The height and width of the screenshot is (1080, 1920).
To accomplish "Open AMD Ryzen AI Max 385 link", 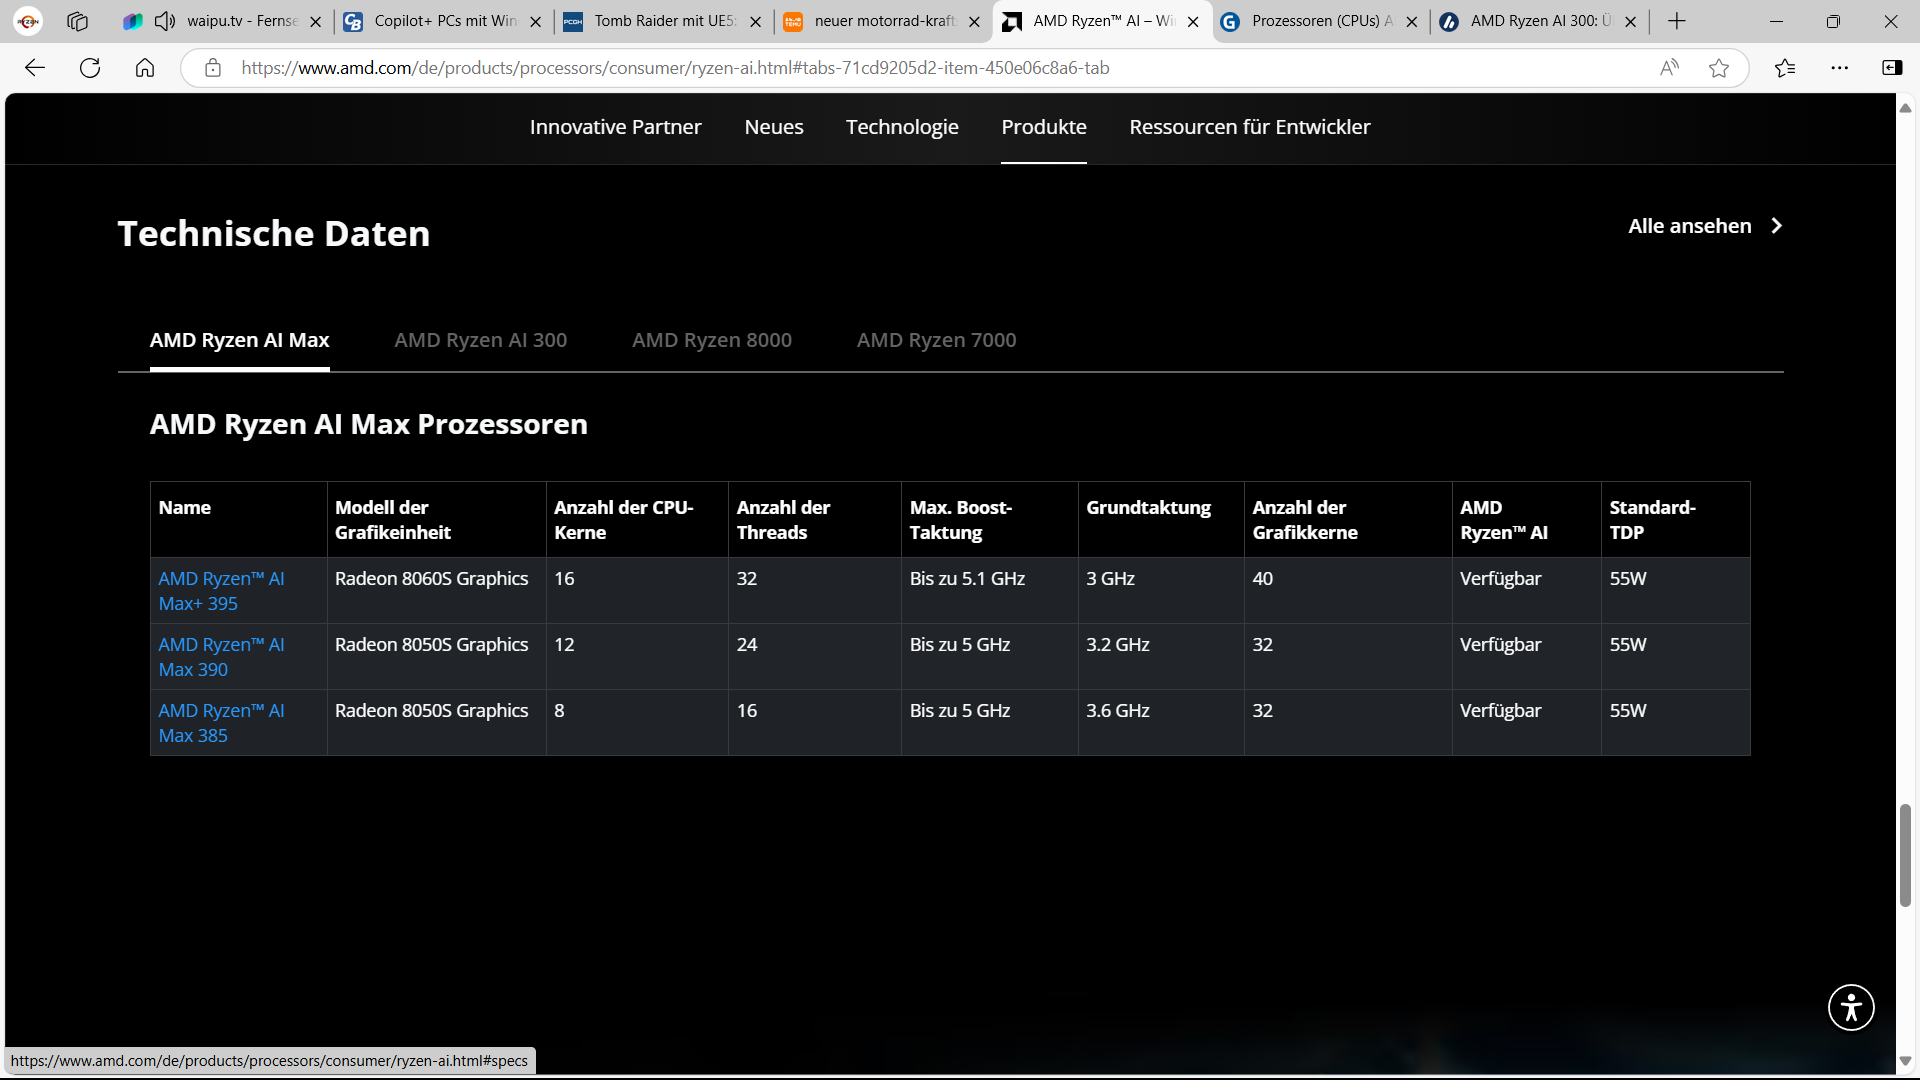I will pos(221,723).
